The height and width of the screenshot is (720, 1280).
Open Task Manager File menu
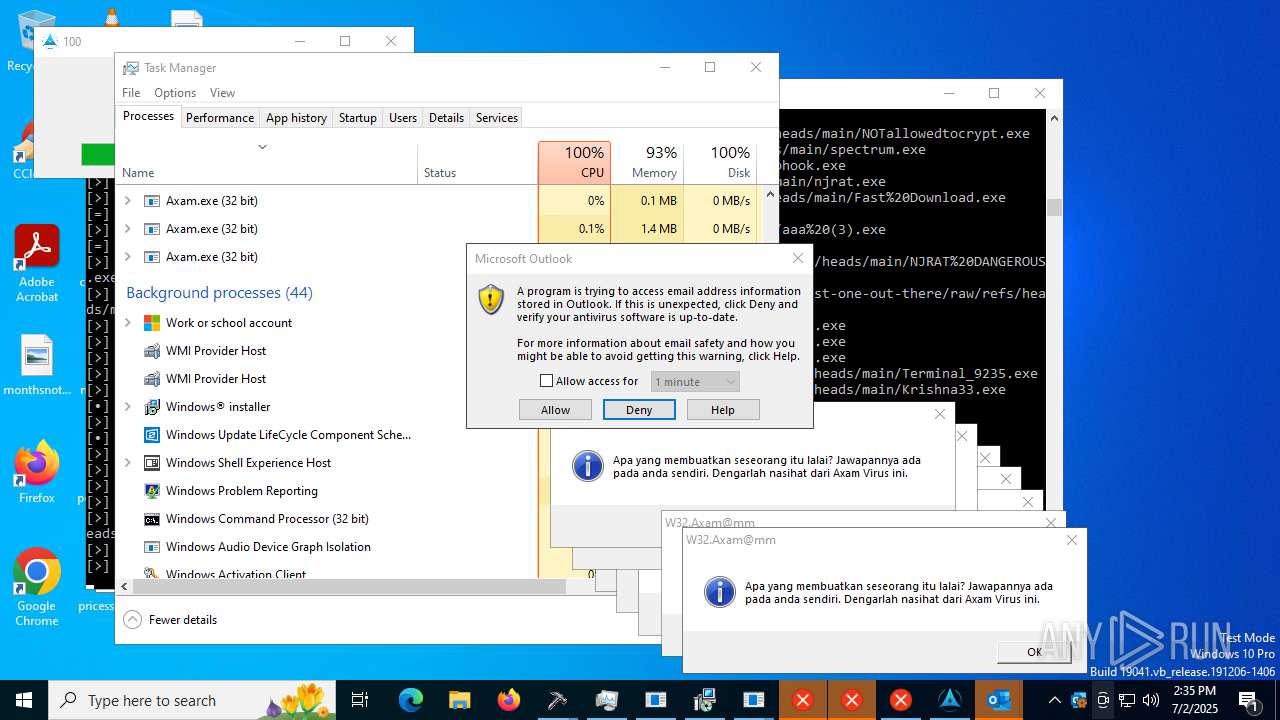131,93
